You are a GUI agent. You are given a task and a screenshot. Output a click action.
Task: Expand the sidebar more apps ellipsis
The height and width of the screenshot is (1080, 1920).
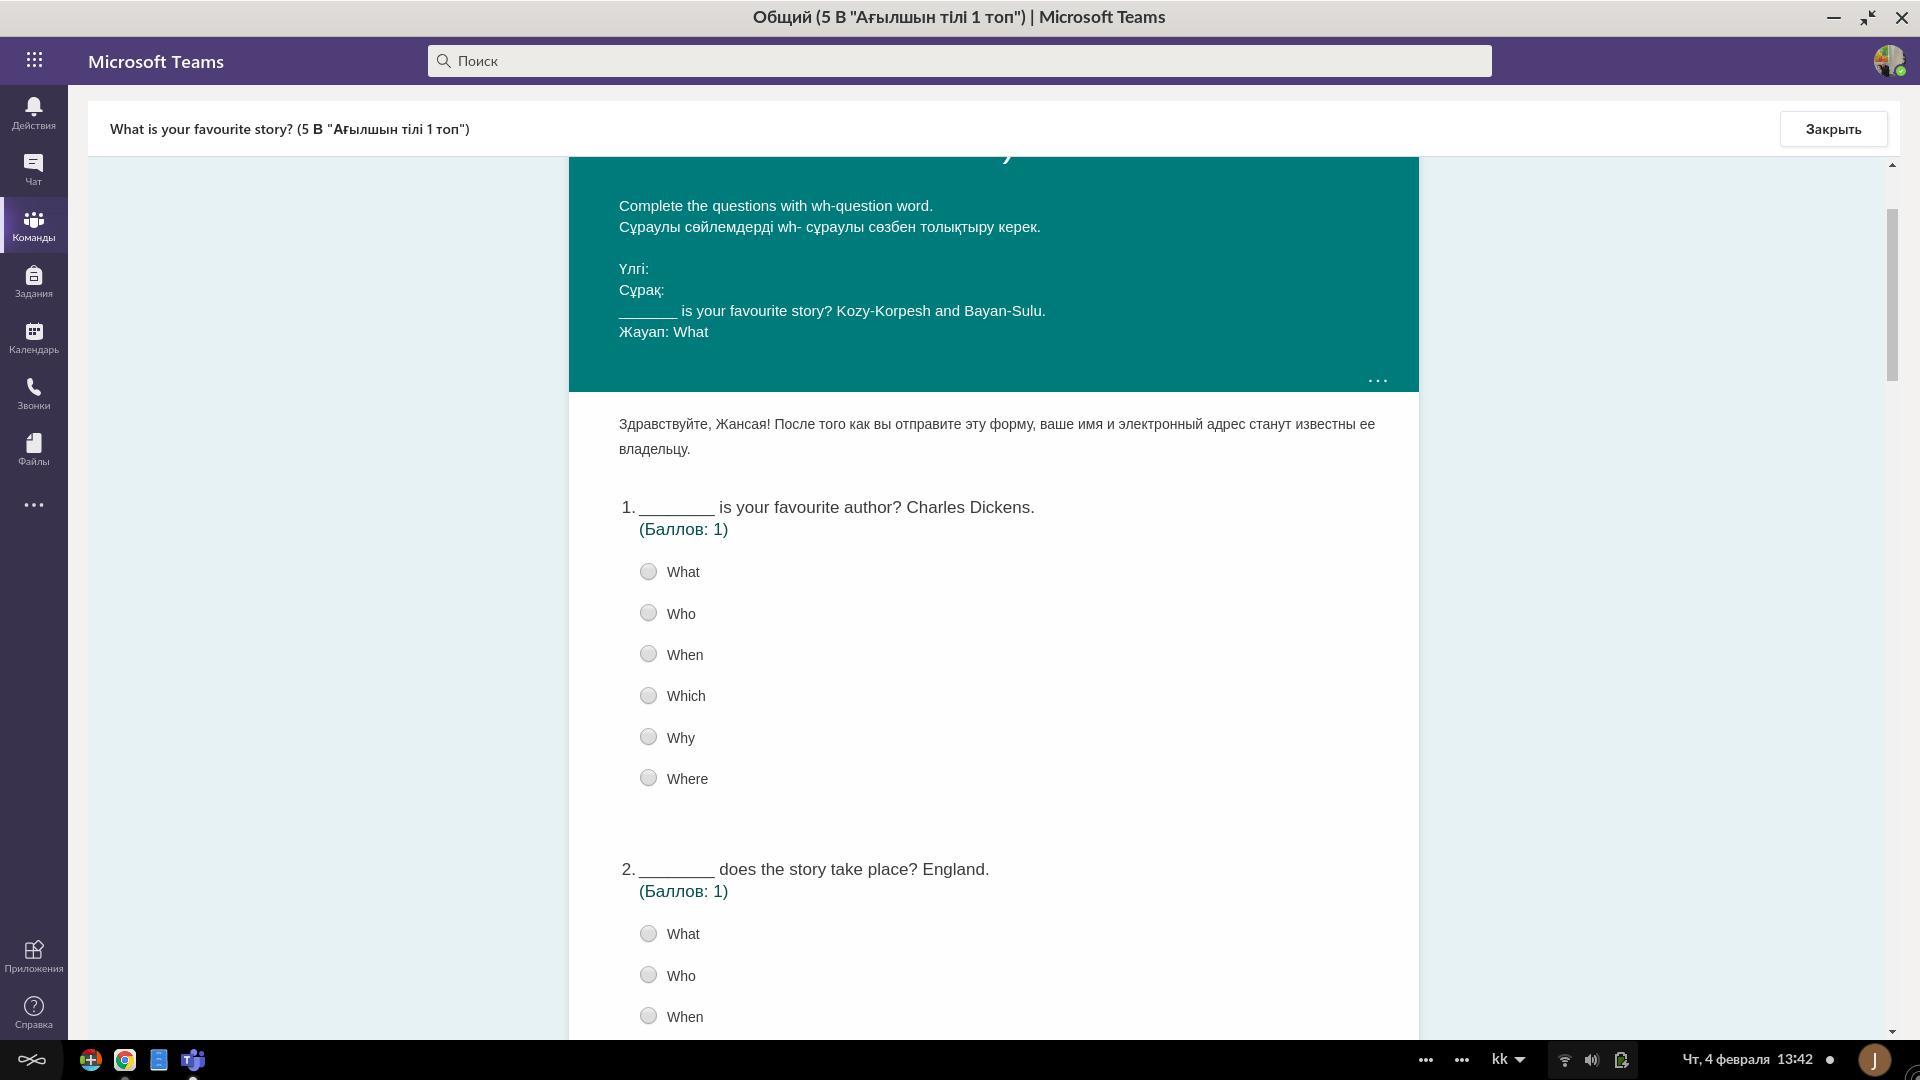[33, 505]
